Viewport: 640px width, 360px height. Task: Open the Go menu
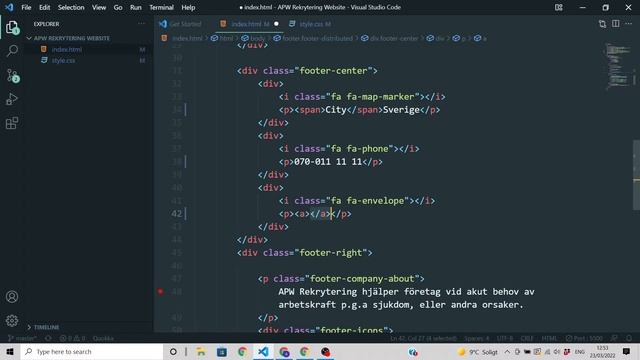118,7
